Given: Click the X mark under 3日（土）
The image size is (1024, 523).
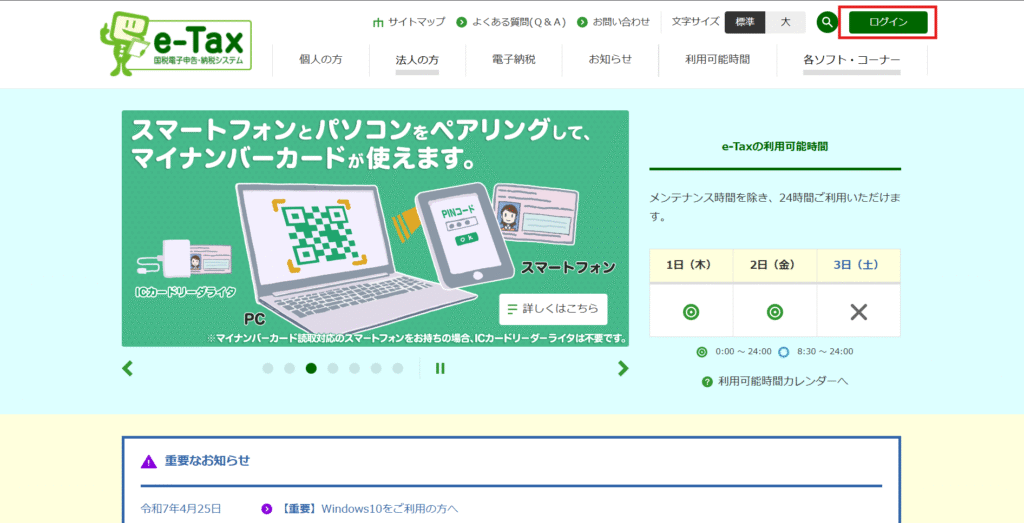Looking at the screenshot, I should 858,312.
